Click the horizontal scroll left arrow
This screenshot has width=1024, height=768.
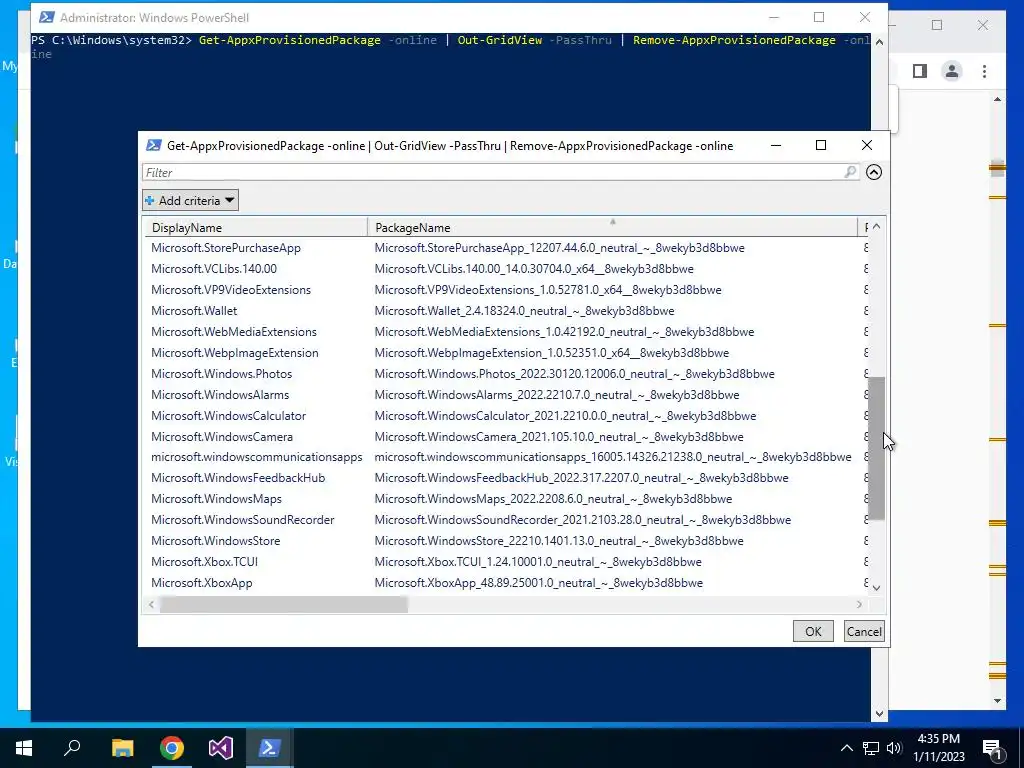152,605
